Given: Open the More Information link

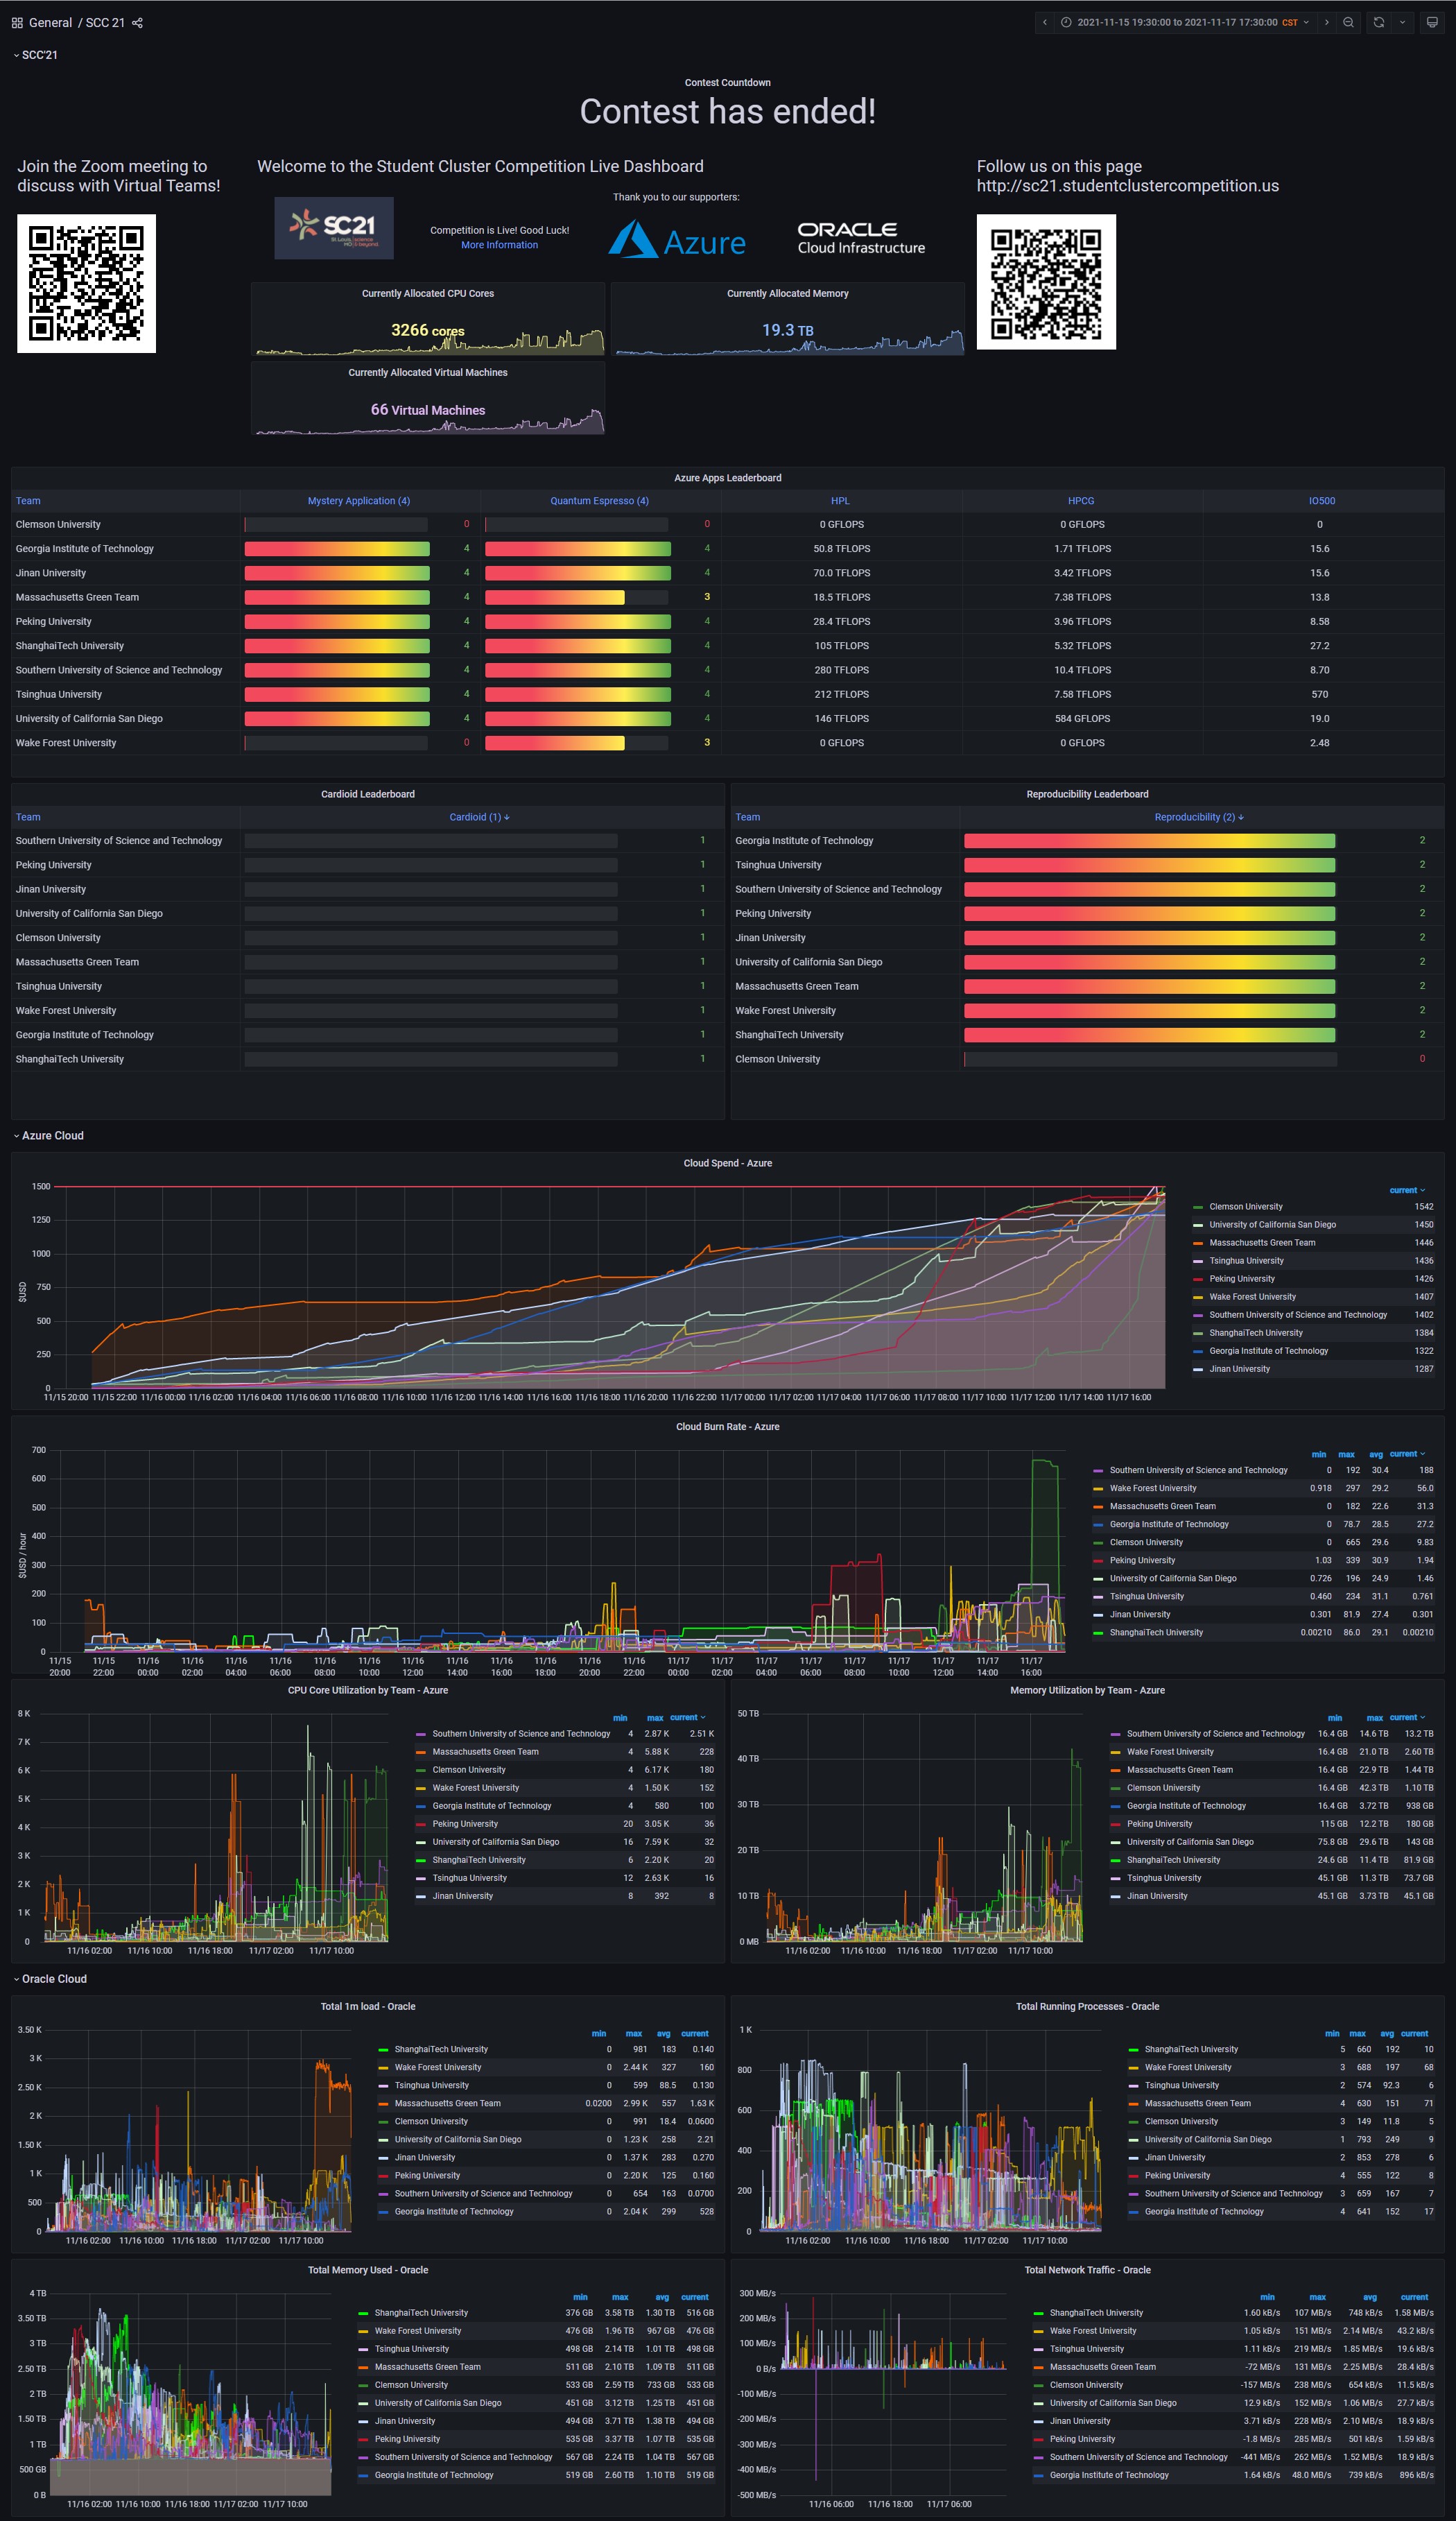Looking at the screenshot, I should point(499,245).
